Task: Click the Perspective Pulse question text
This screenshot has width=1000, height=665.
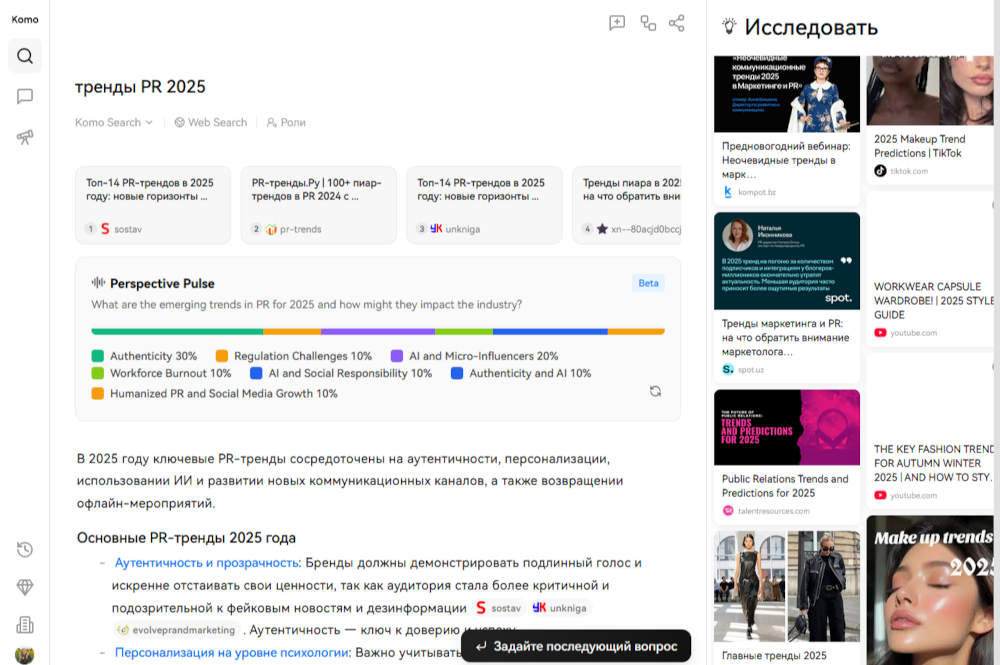Action: [x=307, y=304]
